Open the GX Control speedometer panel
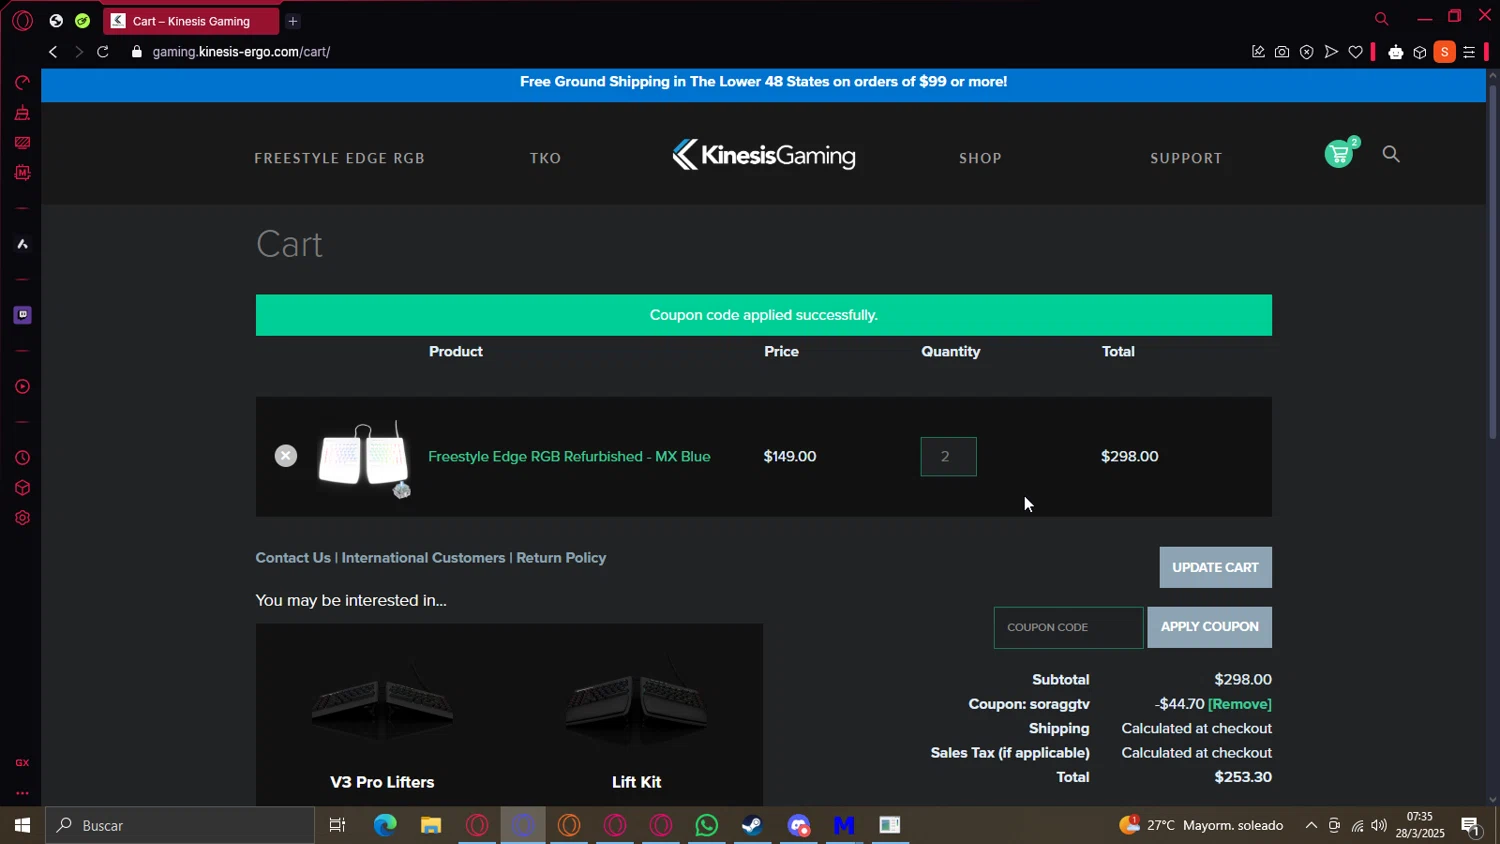 (22, 82)
